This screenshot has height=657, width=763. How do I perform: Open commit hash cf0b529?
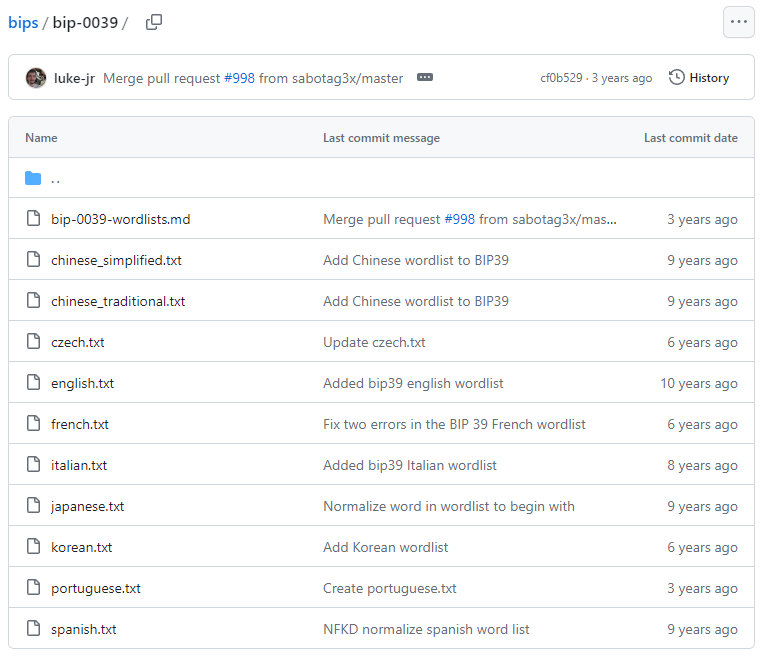562,78
